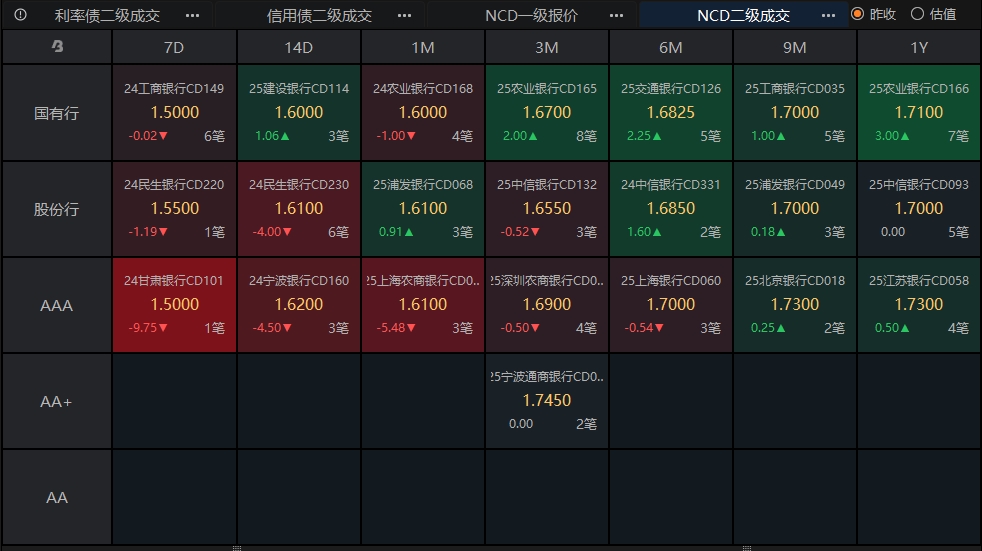
Task: Open more options beside NCD一级报价
Action: (616, 15)
